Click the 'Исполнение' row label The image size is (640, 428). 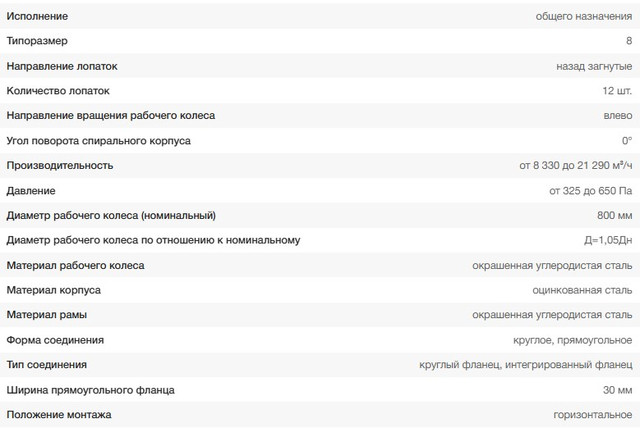point(37,16)
